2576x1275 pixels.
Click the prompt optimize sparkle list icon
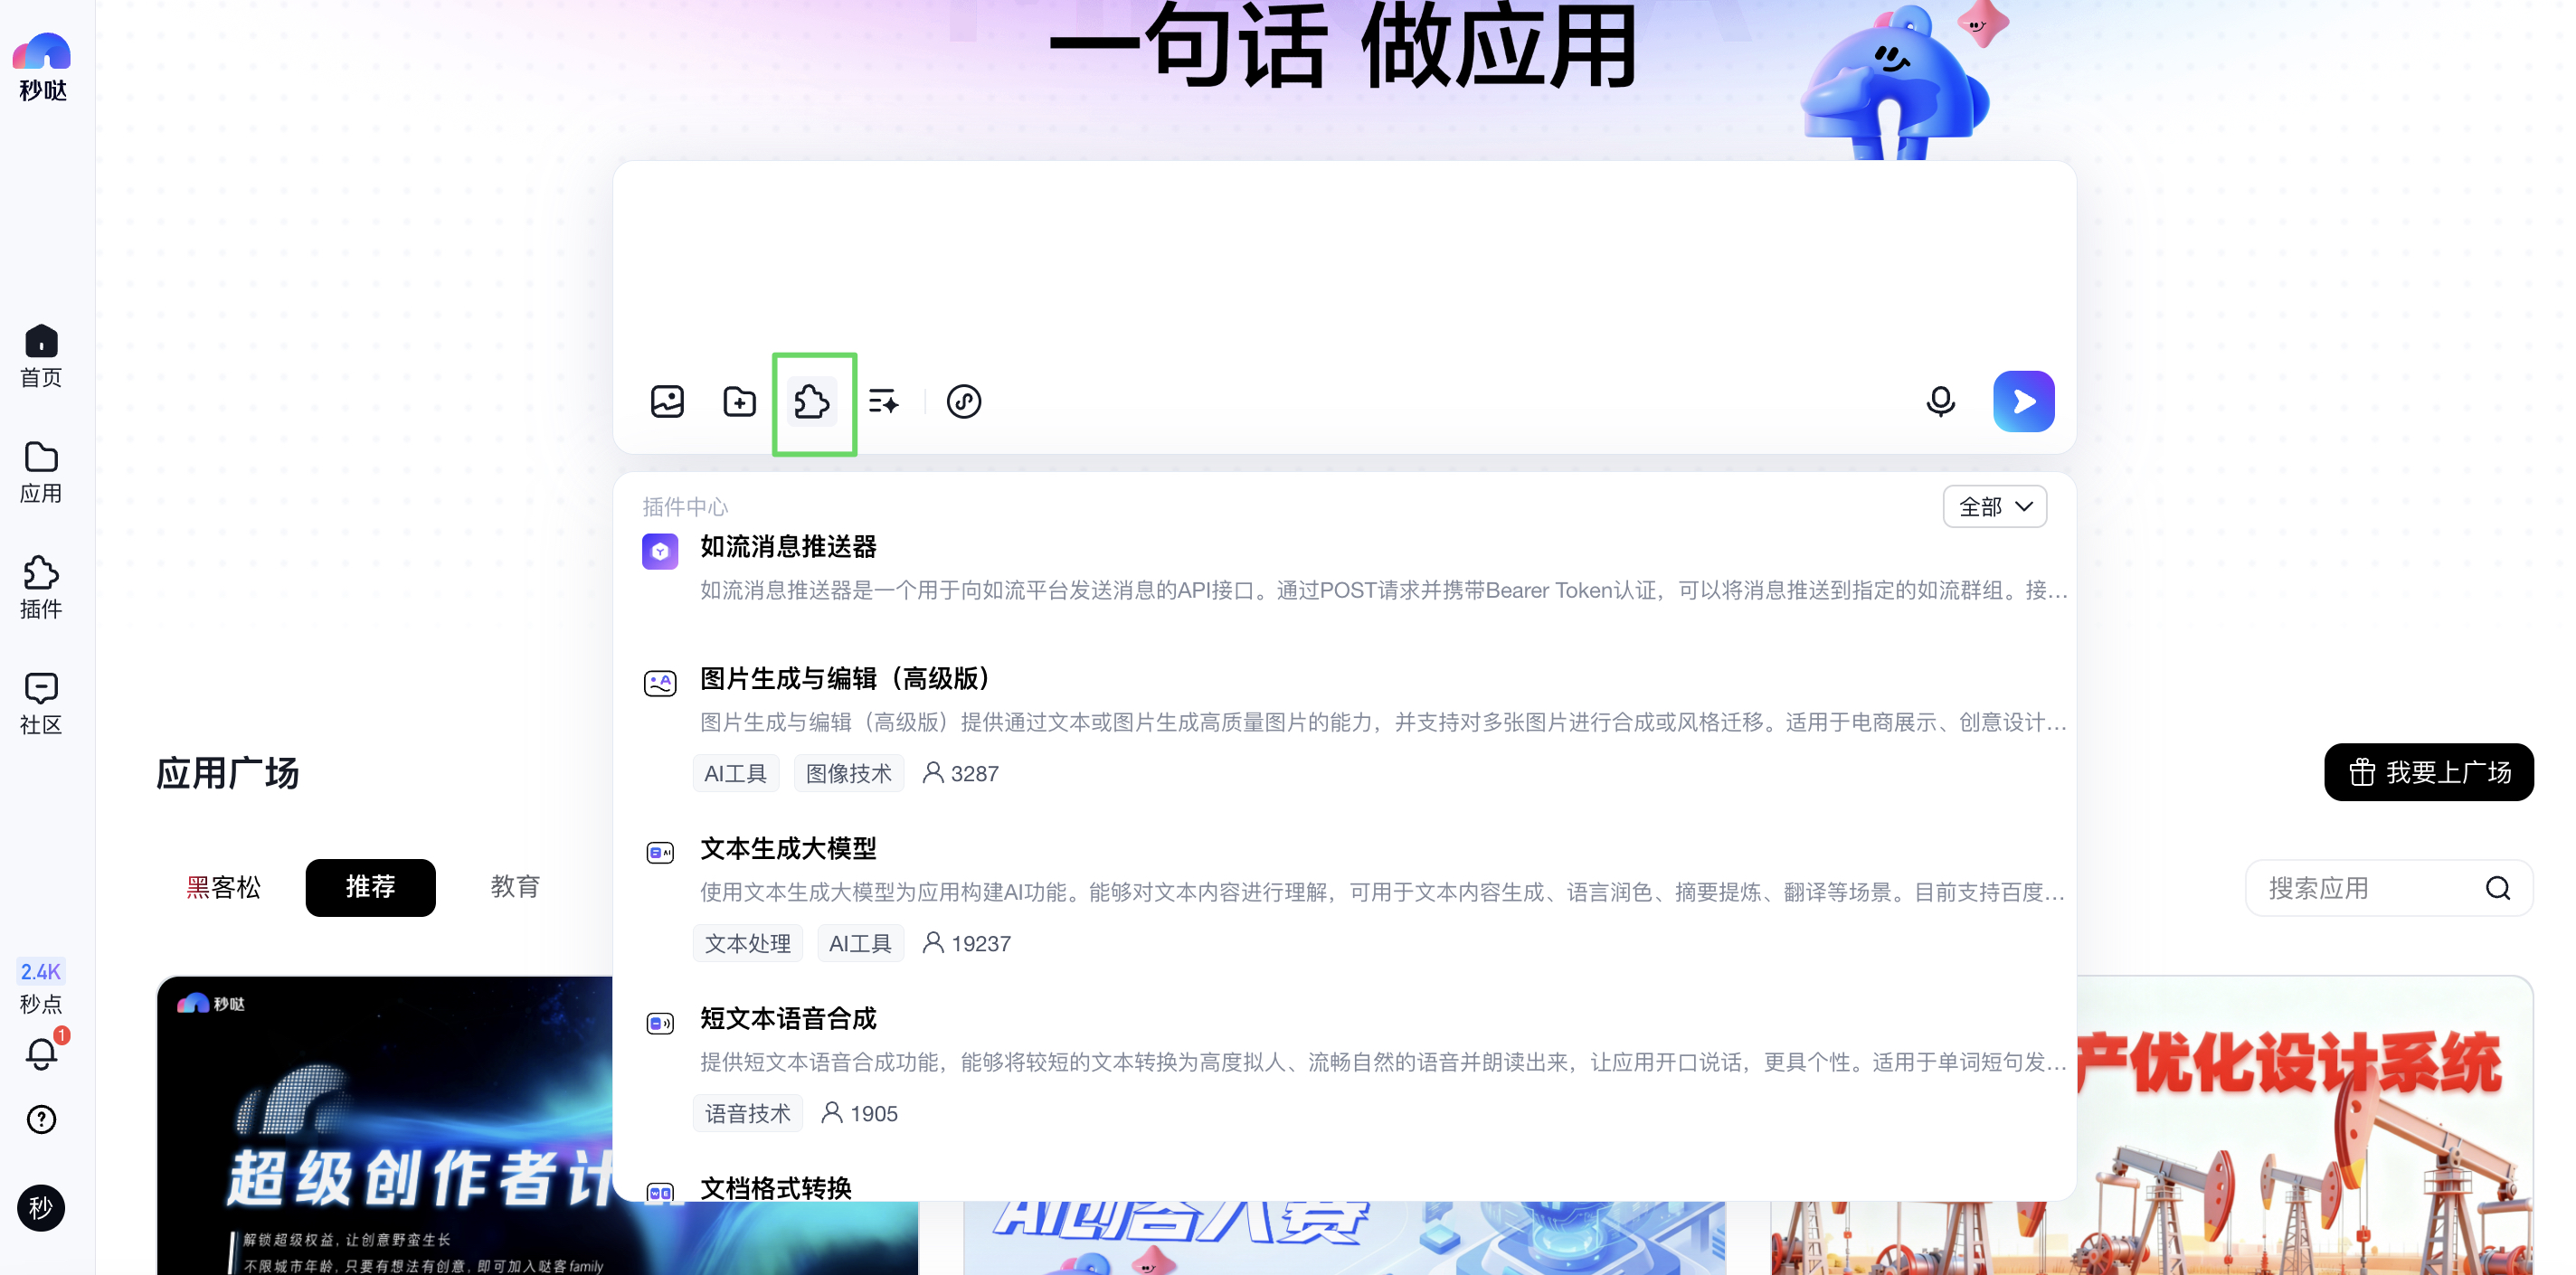click(884, 402)
